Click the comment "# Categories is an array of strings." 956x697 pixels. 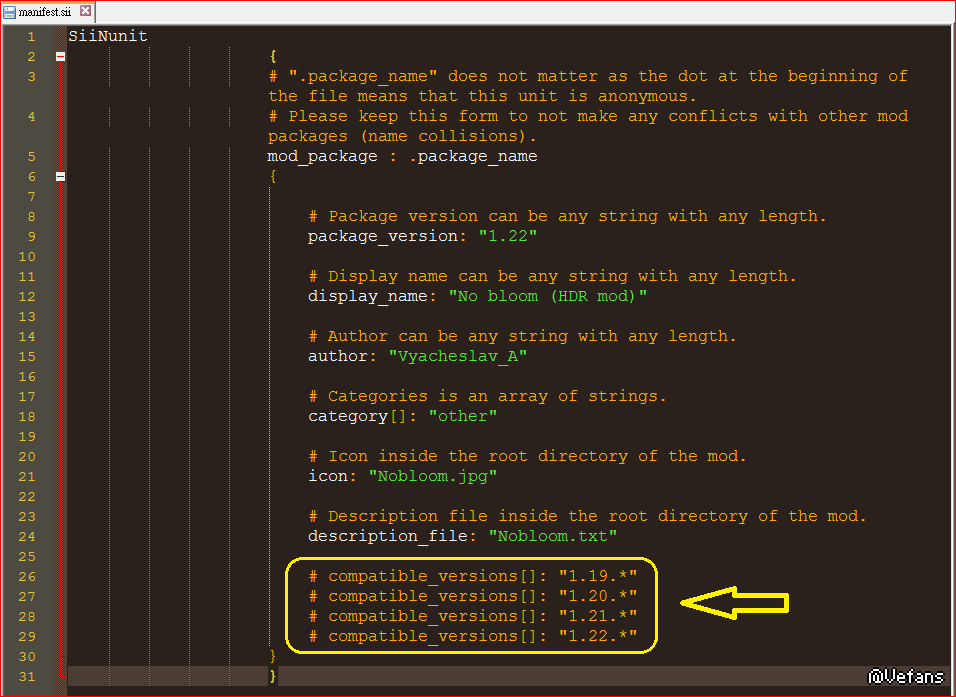click(x=488, y=396)
